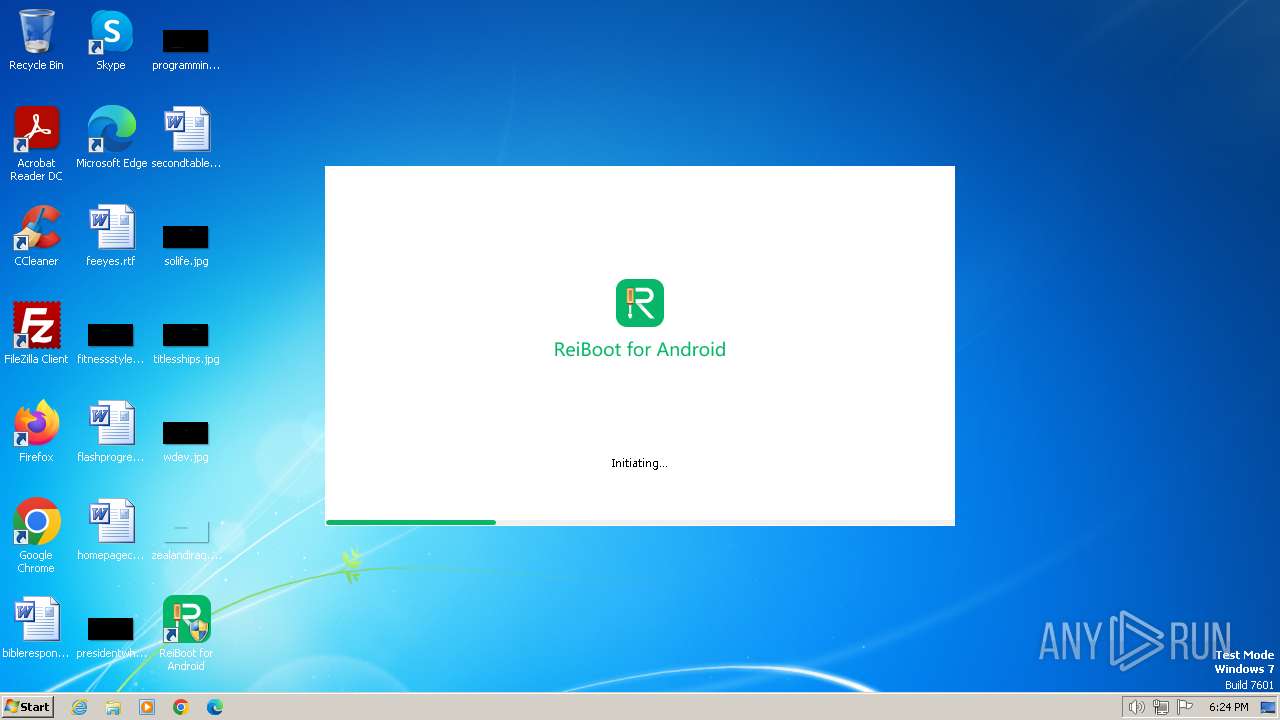Open volume control in system tray

1136,707
